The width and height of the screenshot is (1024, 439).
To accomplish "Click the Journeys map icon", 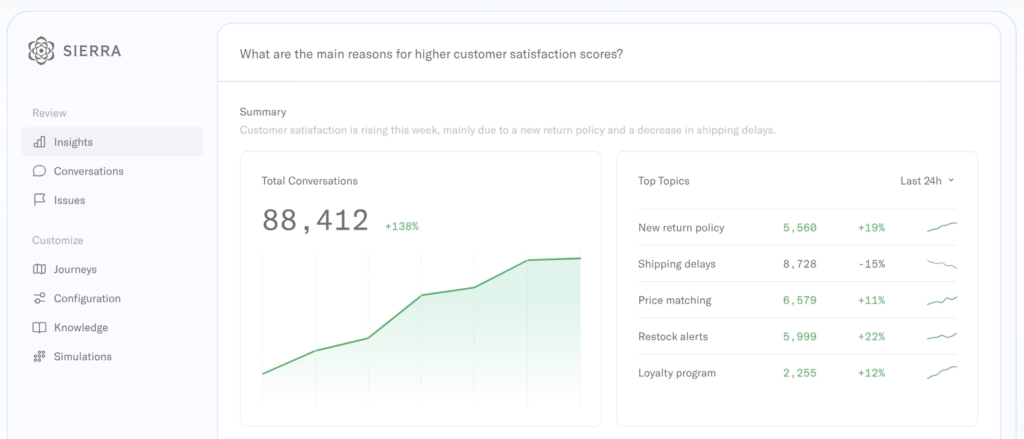I will click(x=39, y=269).
